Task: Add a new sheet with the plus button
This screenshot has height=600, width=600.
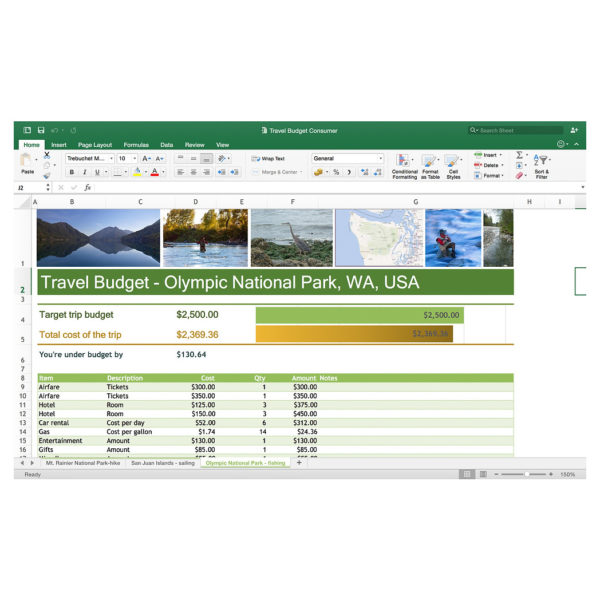Action: pos(299,463)
